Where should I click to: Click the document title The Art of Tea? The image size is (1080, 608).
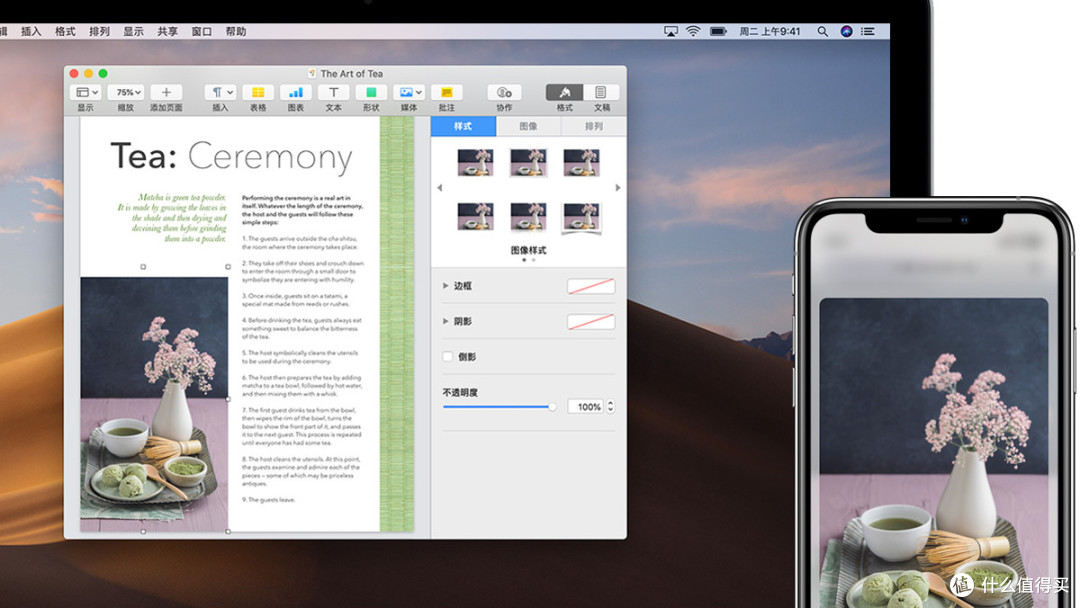(x=351, y=74)
